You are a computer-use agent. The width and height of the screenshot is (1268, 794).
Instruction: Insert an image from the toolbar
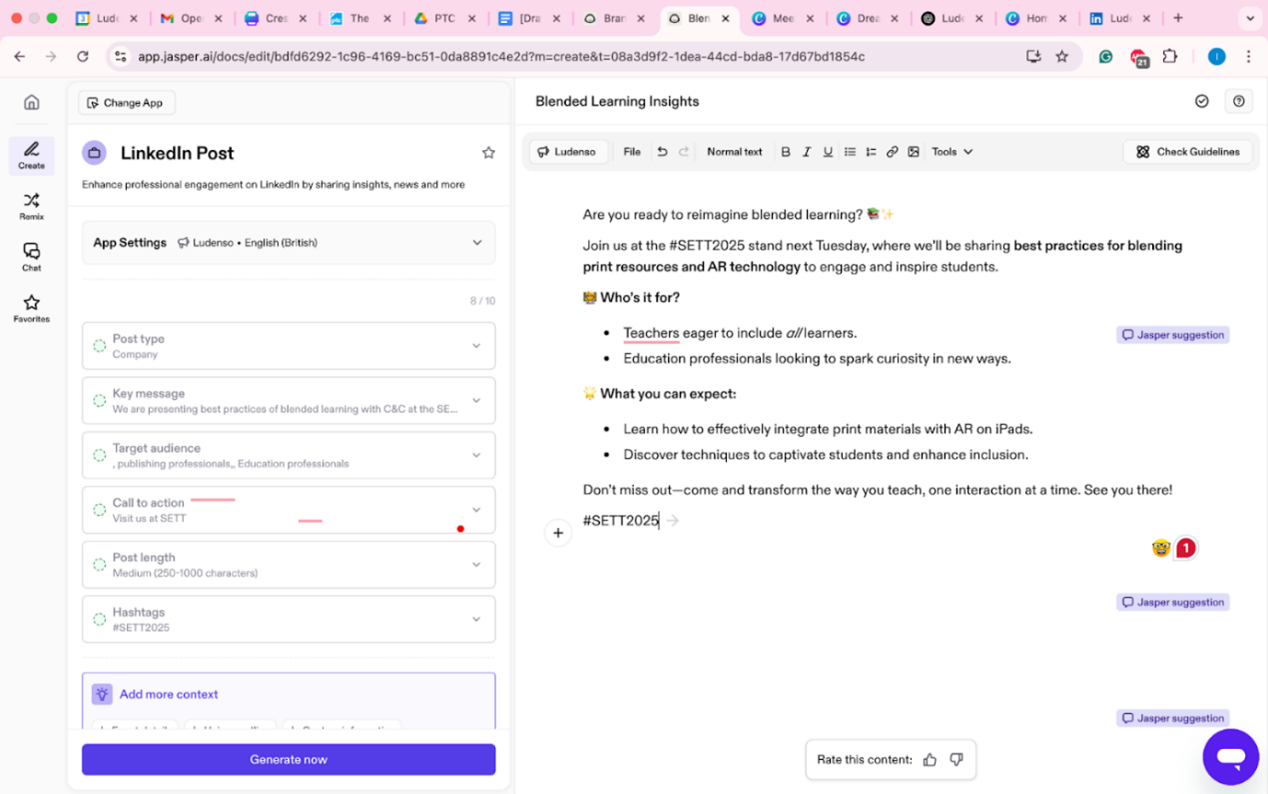[913, 152]
